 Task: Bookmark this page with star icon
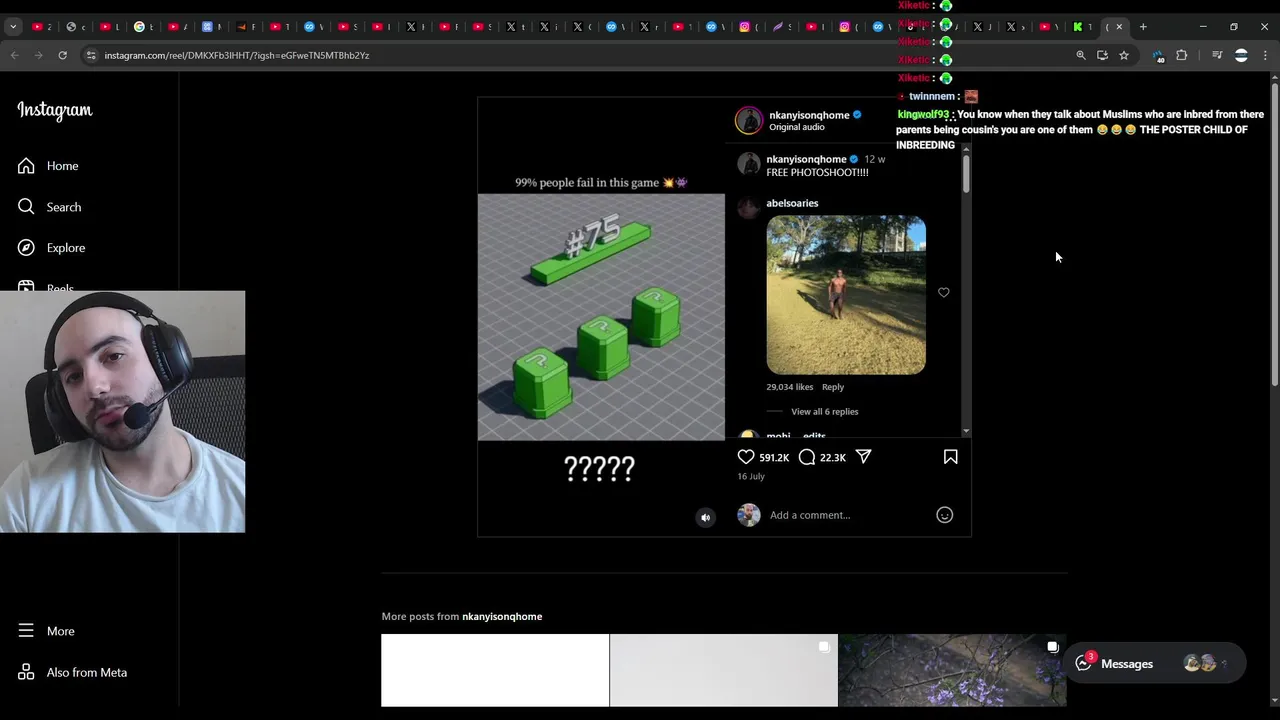1124,55
